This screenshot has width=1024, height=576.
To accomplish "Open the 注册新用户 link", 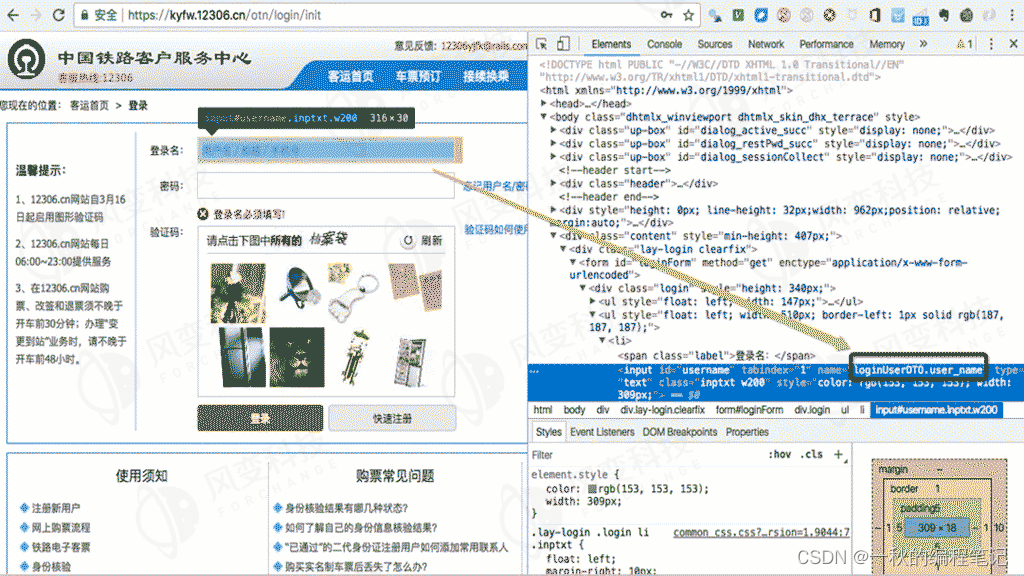I will [56, 508].
